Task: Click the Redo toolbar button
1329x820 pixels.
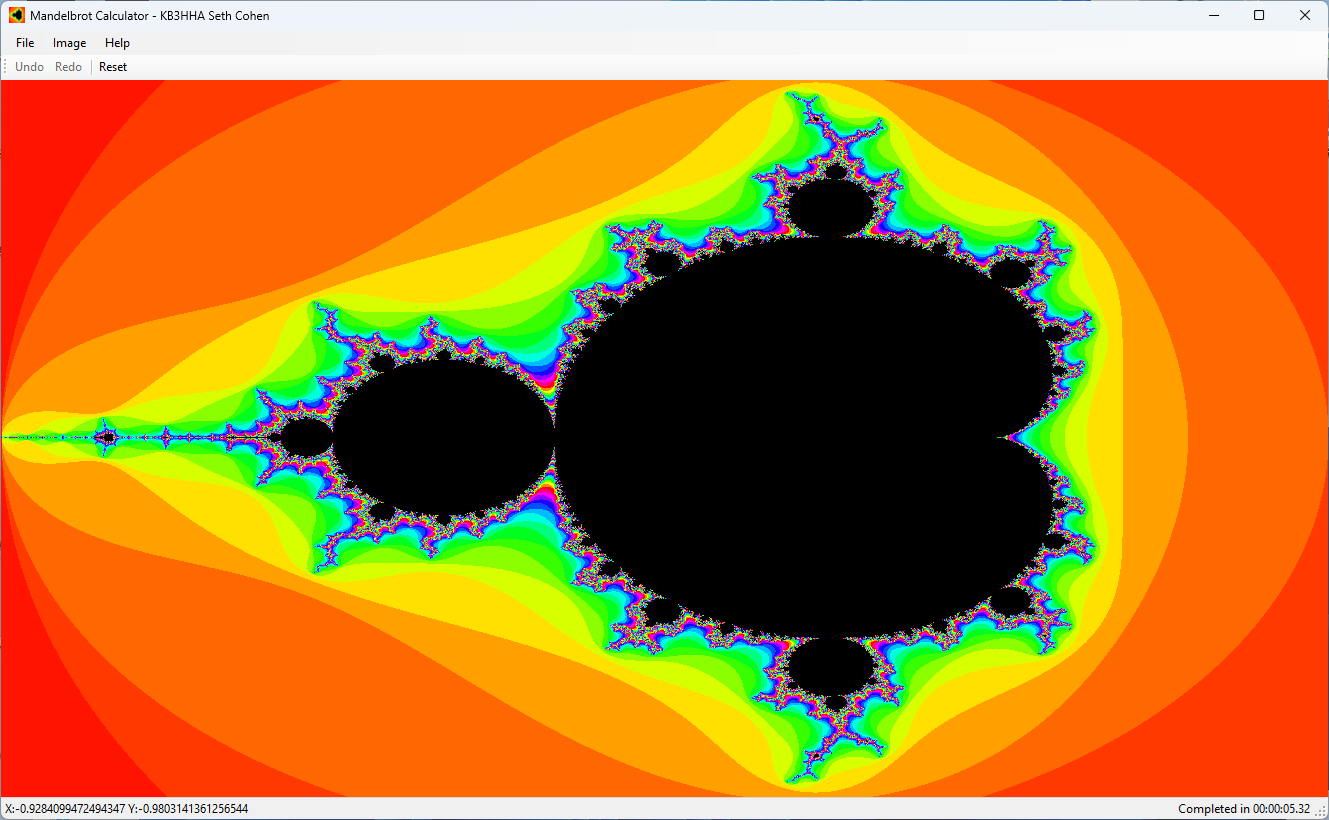Action: click(68, 67)
